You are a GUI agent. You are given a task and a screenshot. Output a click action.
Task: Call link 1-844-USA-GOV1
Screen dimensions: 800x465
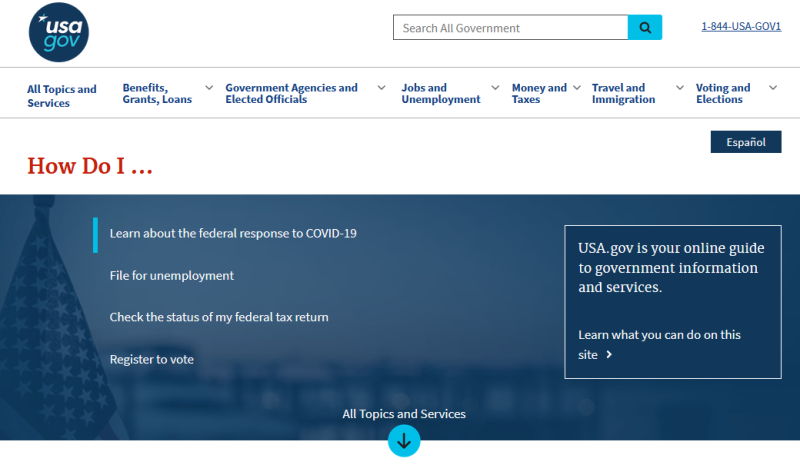741,27
